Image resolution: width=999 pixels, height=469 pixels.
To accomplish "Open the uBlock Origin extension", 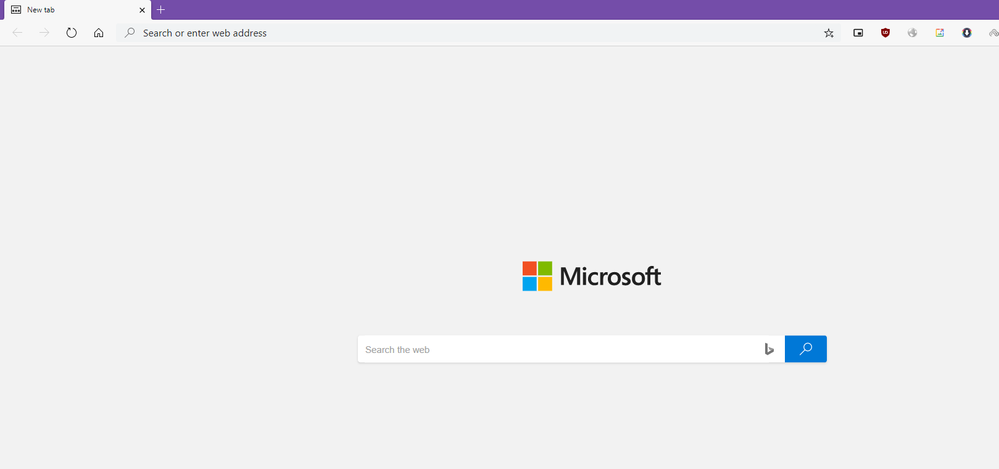I will 885,32.
